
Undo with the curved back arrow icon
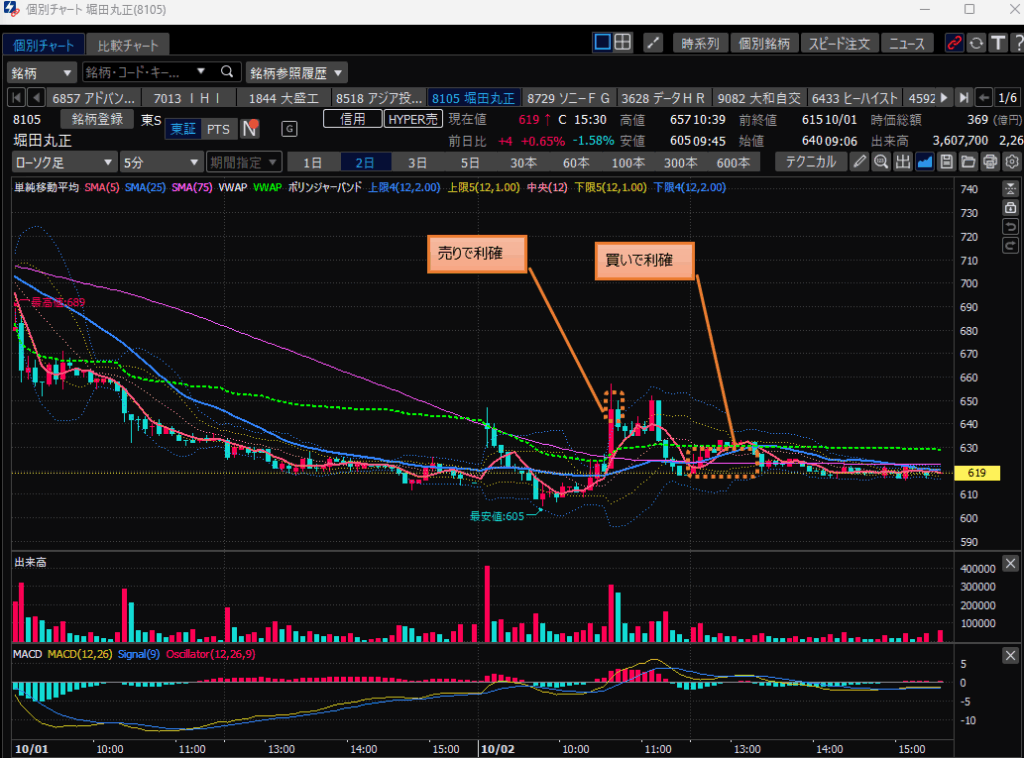tap(1011, 226)
